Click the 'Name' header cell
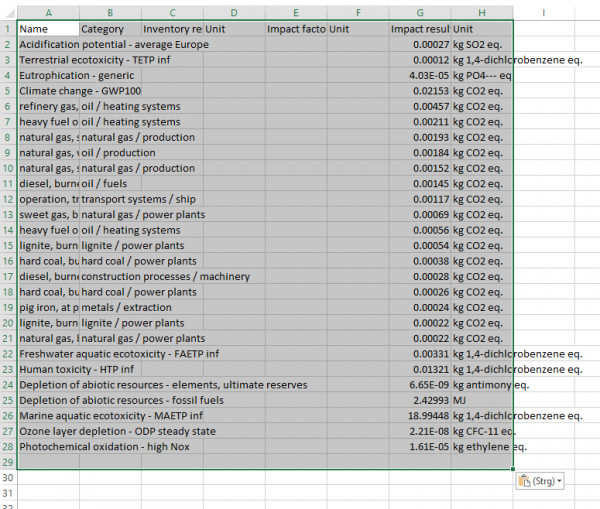The image size is (600, 509). click(49, 29)
